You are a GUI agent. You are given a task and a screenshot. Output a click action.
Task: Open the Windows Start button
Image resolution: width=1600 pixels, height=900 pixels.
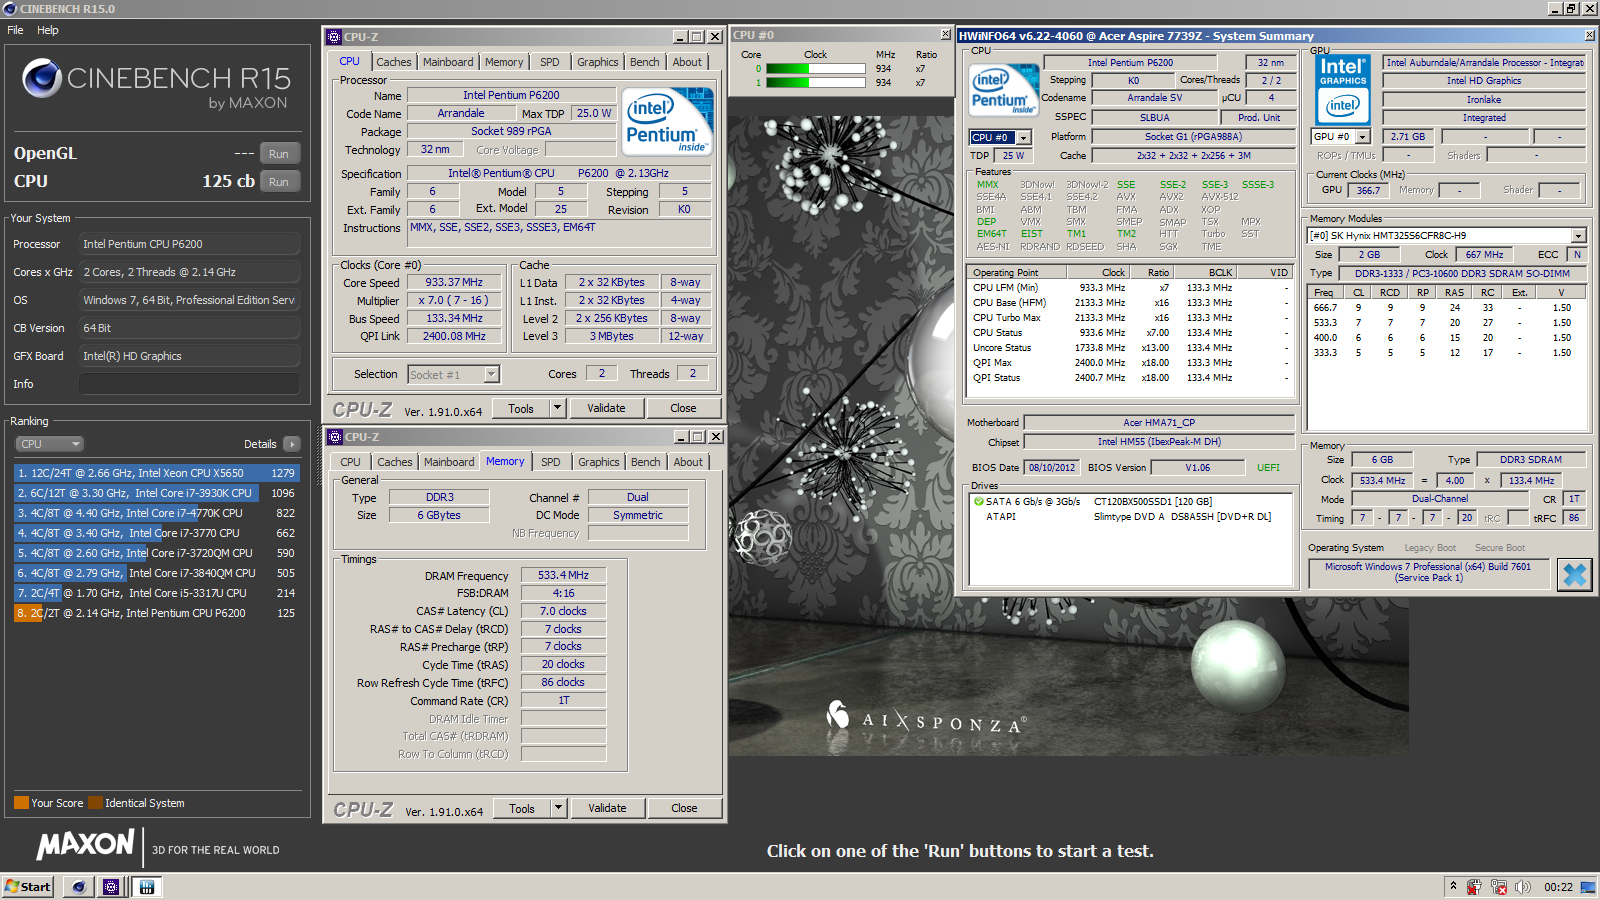28,887
